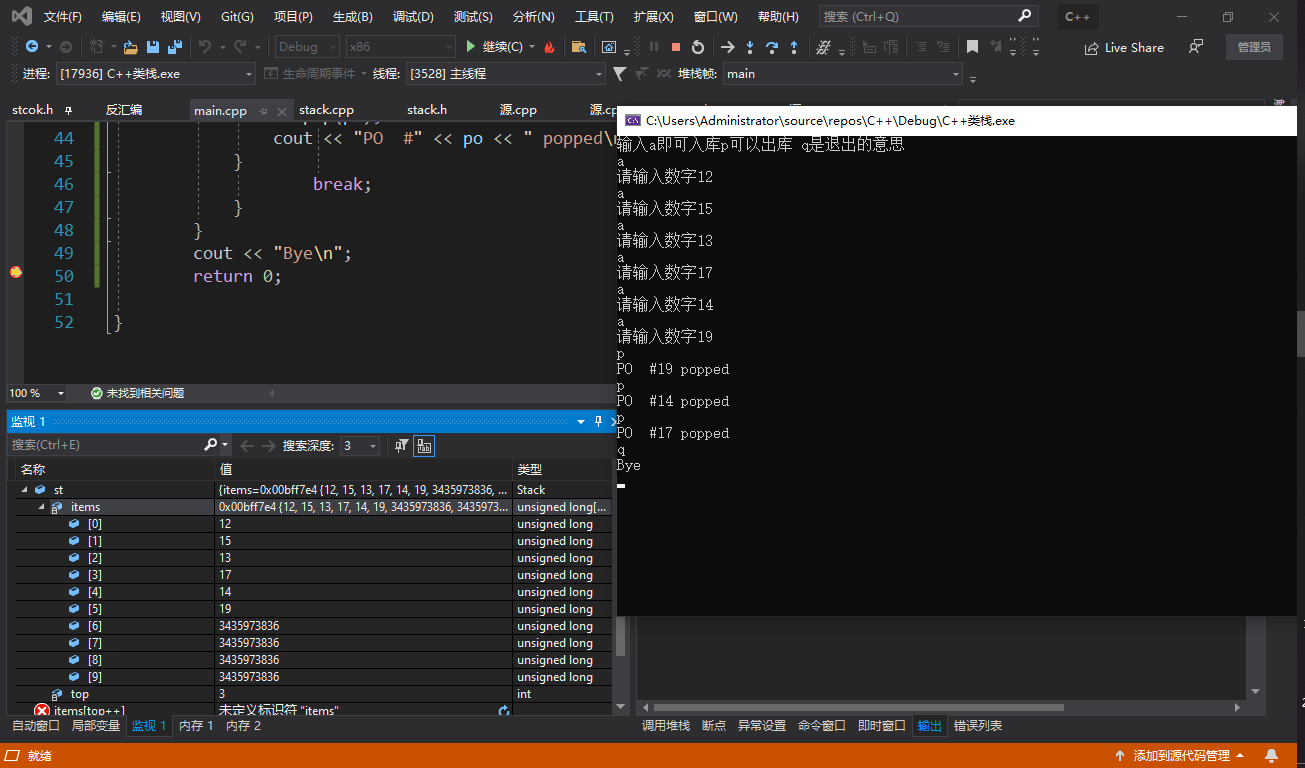Collapse the items array node

(x=41, y=507)
